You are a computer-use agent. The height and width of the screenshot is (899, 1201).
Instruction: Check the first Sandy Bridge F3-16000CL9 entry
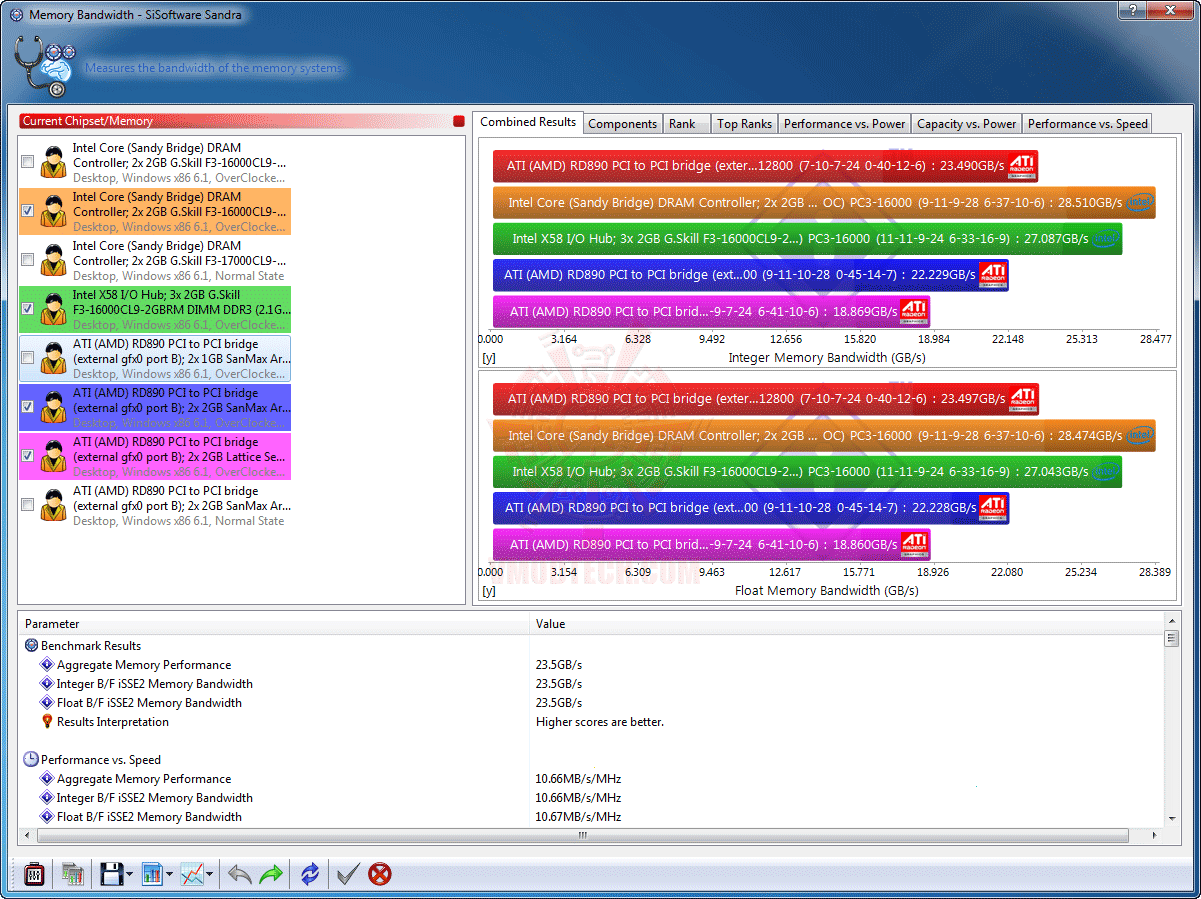point(28,162)
